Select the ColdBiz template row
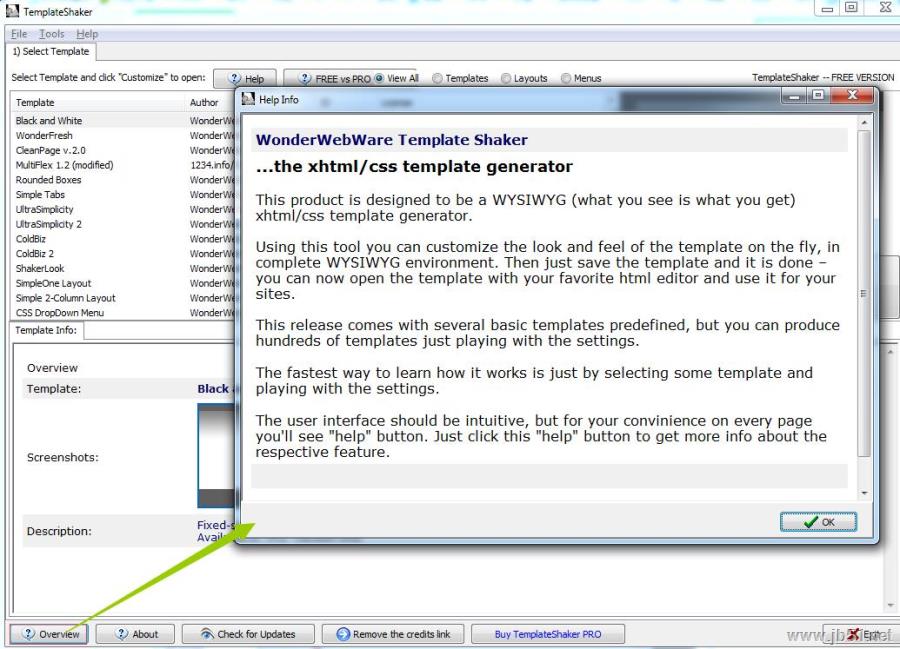The width and height of the screenshot is (900, 649). (x=123, y=239)
